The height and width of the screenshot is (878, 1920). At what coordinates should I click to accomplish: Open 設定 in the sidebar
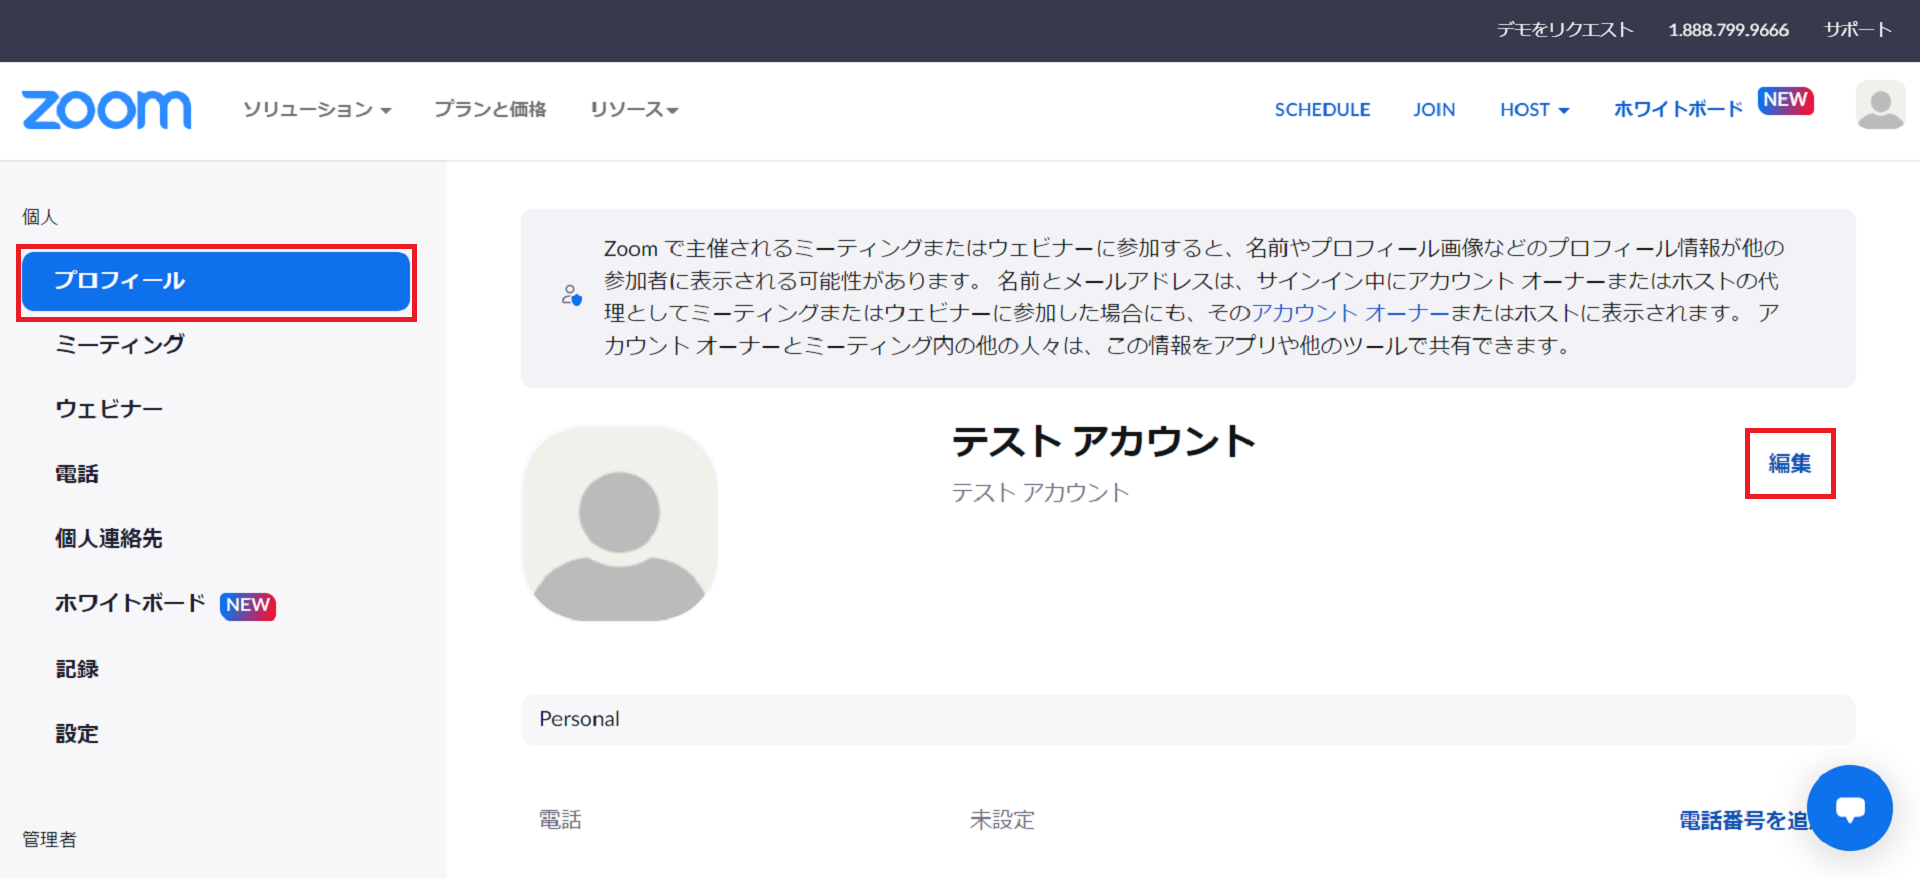pyautogui.click(x=77, y=734)
